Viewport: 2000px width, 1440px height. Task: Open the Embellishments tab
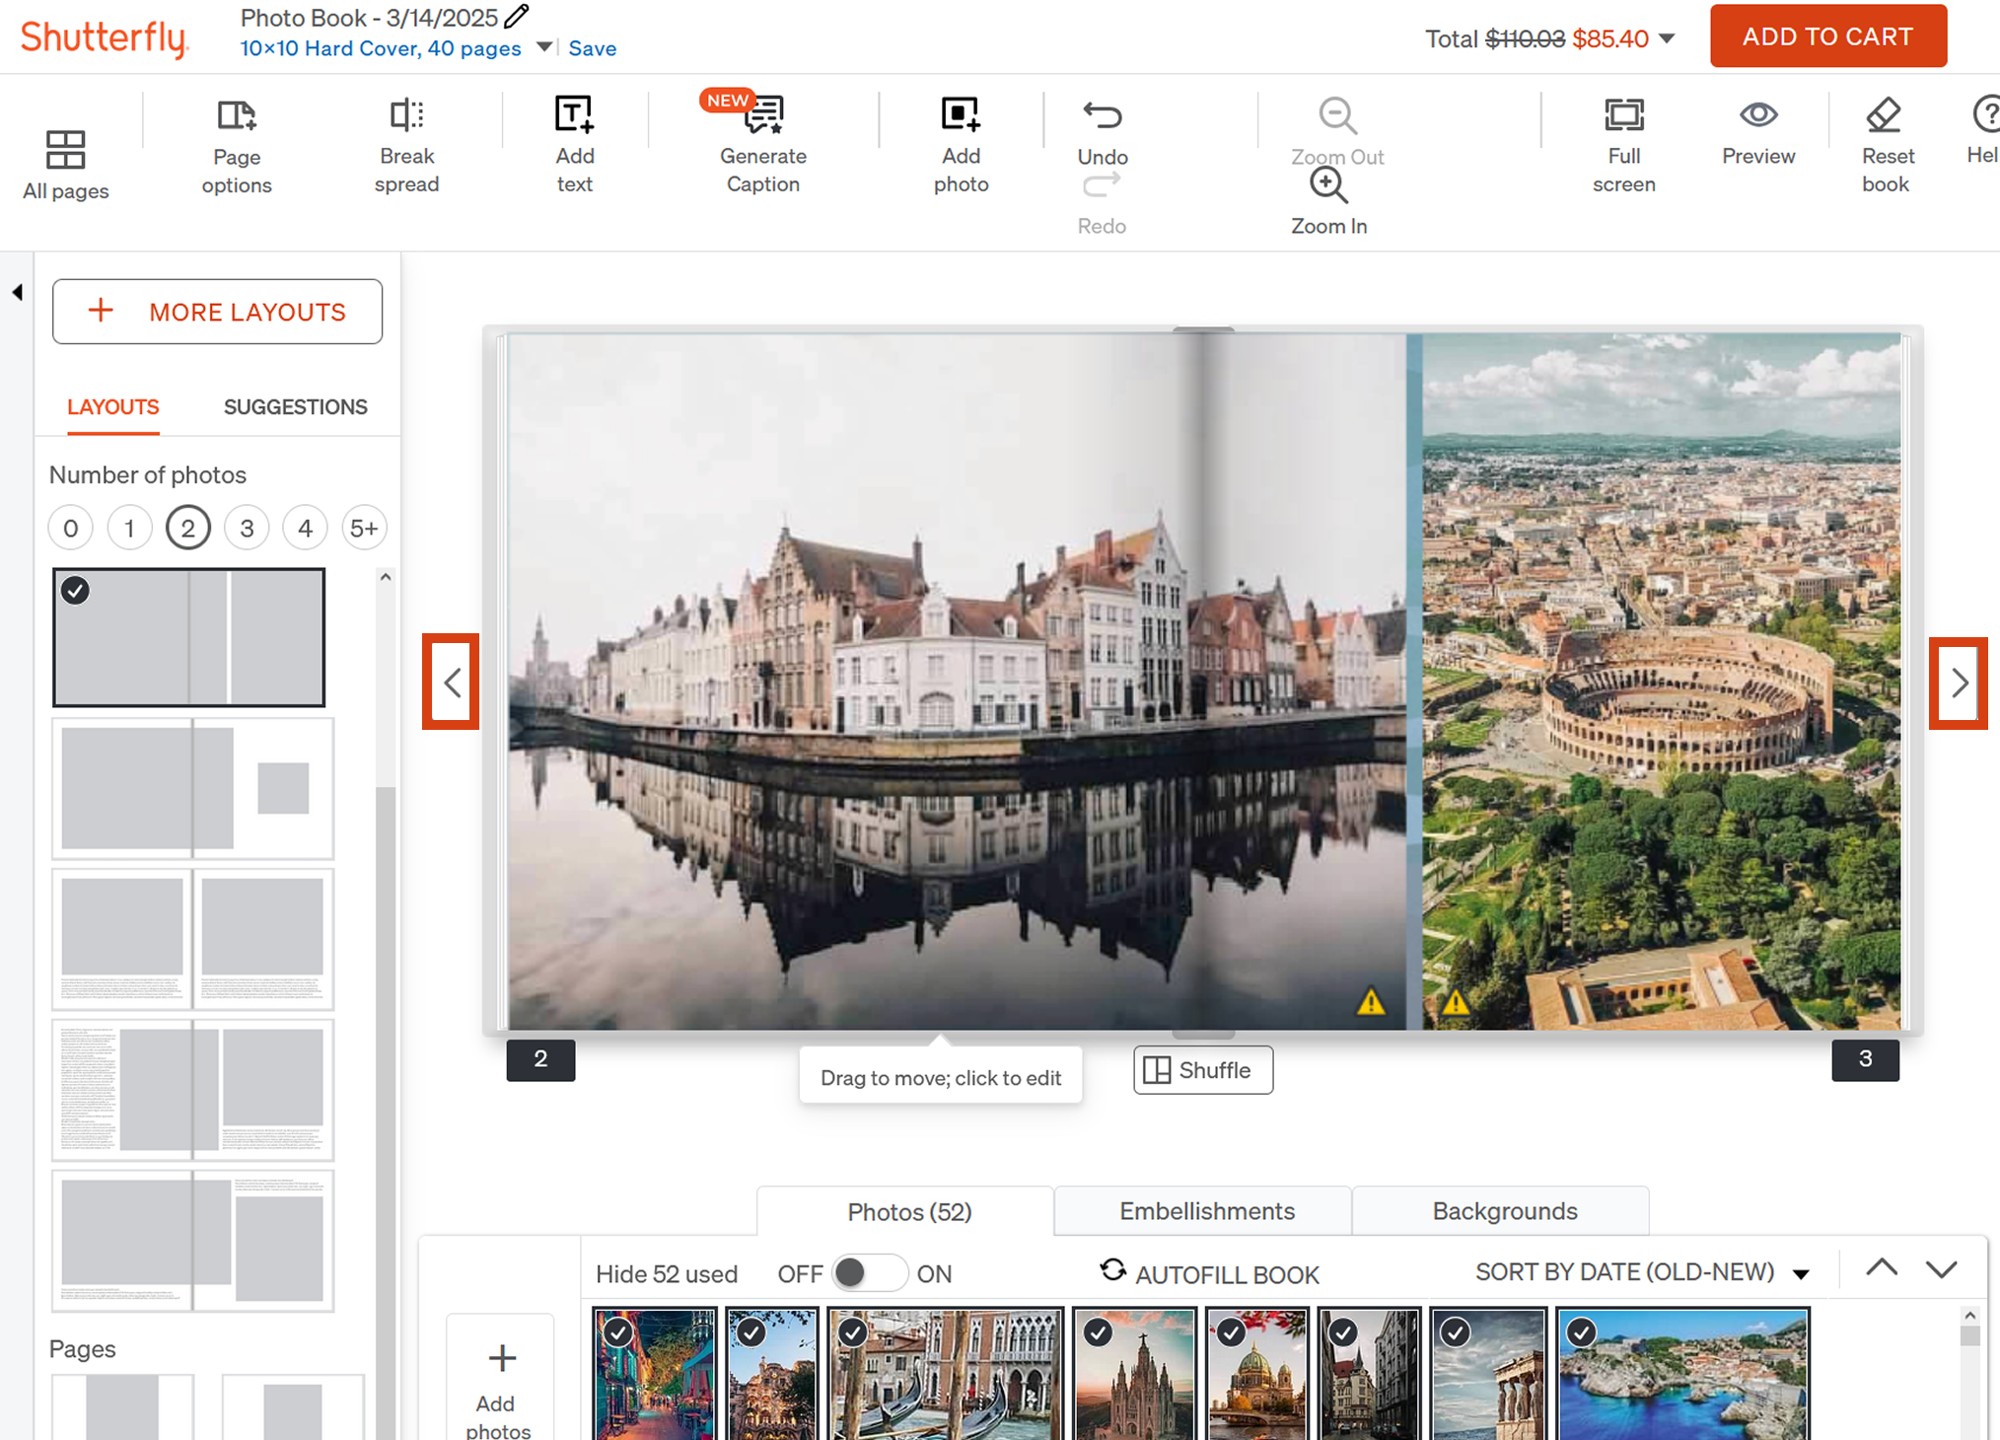[x=1206, y=1211]
